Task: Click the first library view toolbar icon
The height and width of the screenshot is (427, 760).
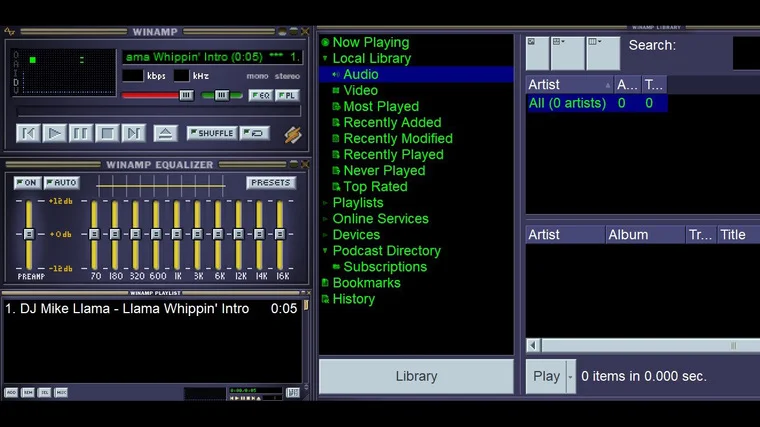Action: pos(538,53)
